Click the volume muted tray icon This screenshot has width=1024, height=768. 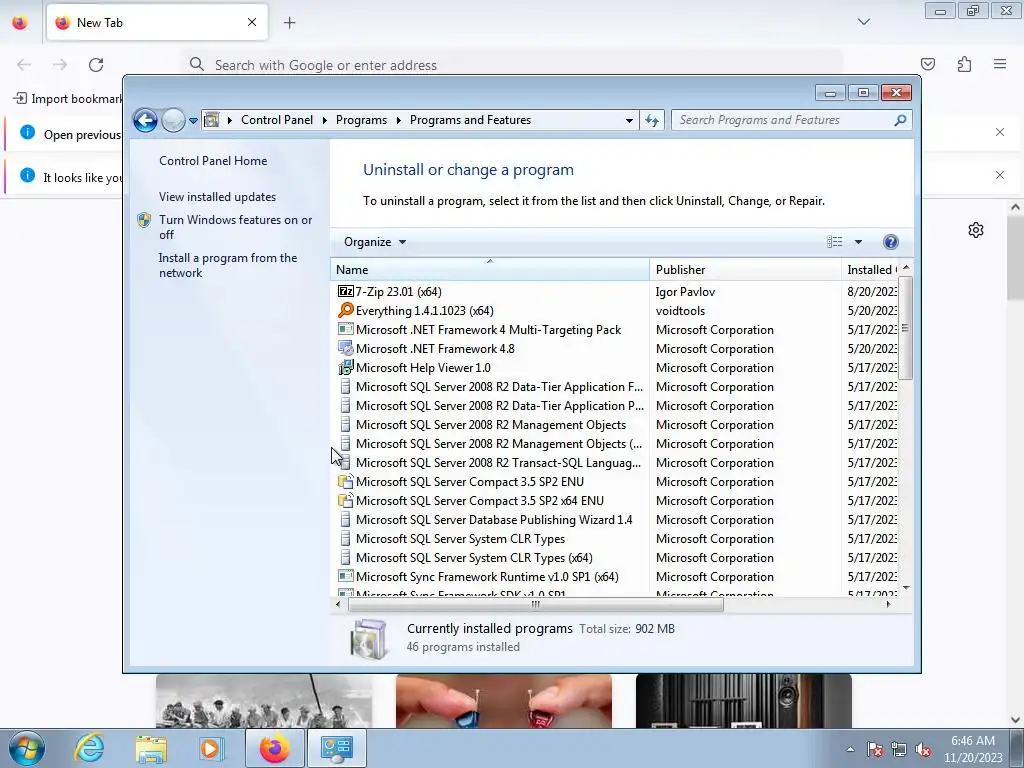[x=923, y=749]
